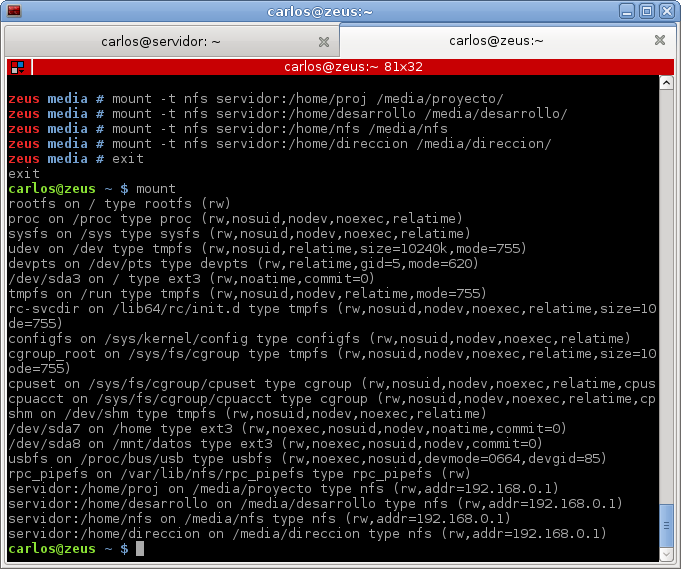
Task: Click the 'servidor:/home/direccion on /media/direccion' output line
Action: [x=307, y=533]
